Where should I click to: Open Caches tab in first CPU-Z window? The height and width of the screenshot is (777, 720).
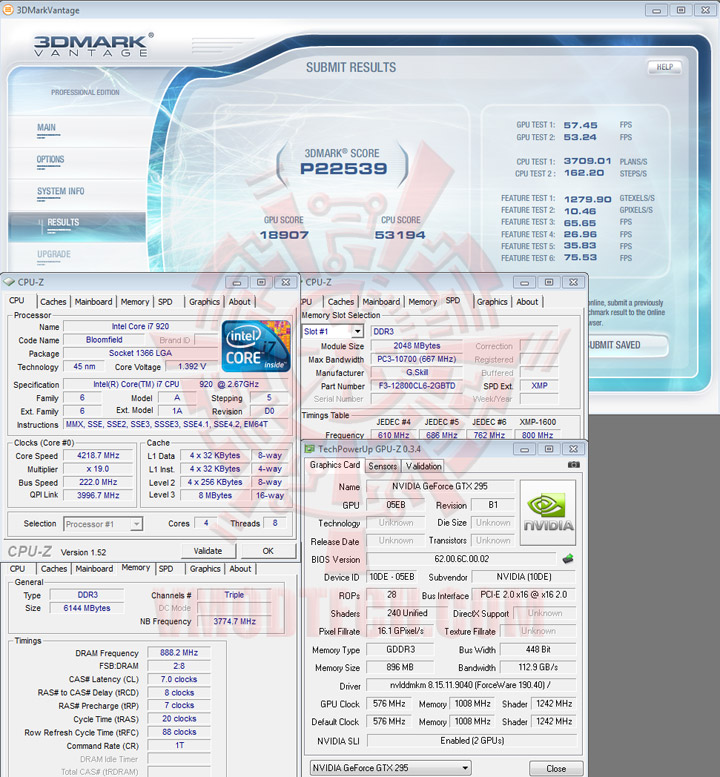tap(53, 302)
